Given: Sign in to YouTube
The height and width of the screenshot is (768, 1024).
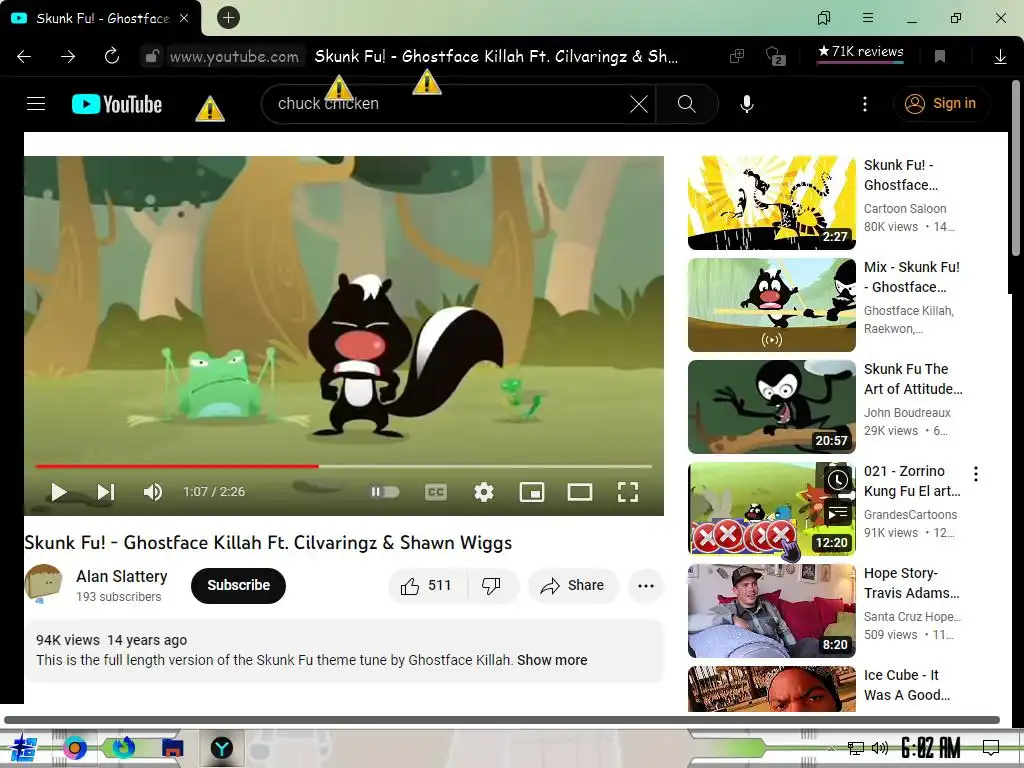Looking at the screenshot, I should (x=940, y=103).
